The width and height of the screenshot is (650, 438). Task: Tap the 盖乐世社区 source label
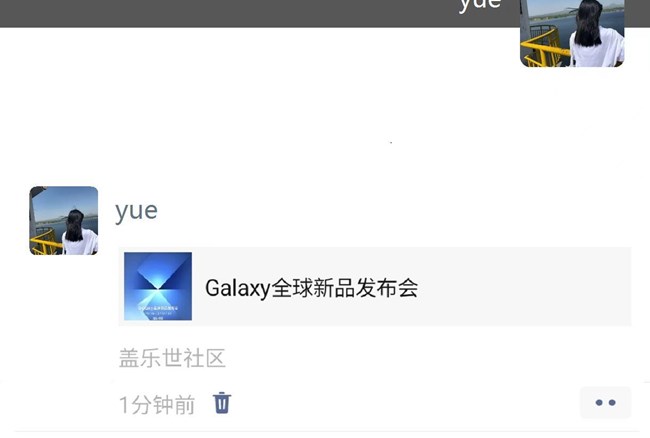[x=172, y=358]
